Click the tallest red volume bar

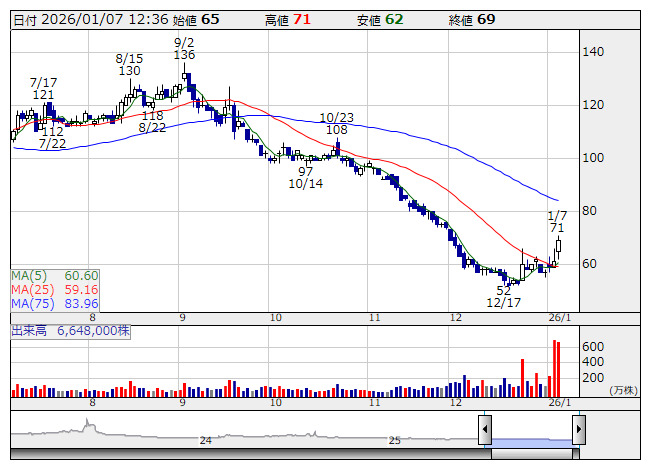553,368
